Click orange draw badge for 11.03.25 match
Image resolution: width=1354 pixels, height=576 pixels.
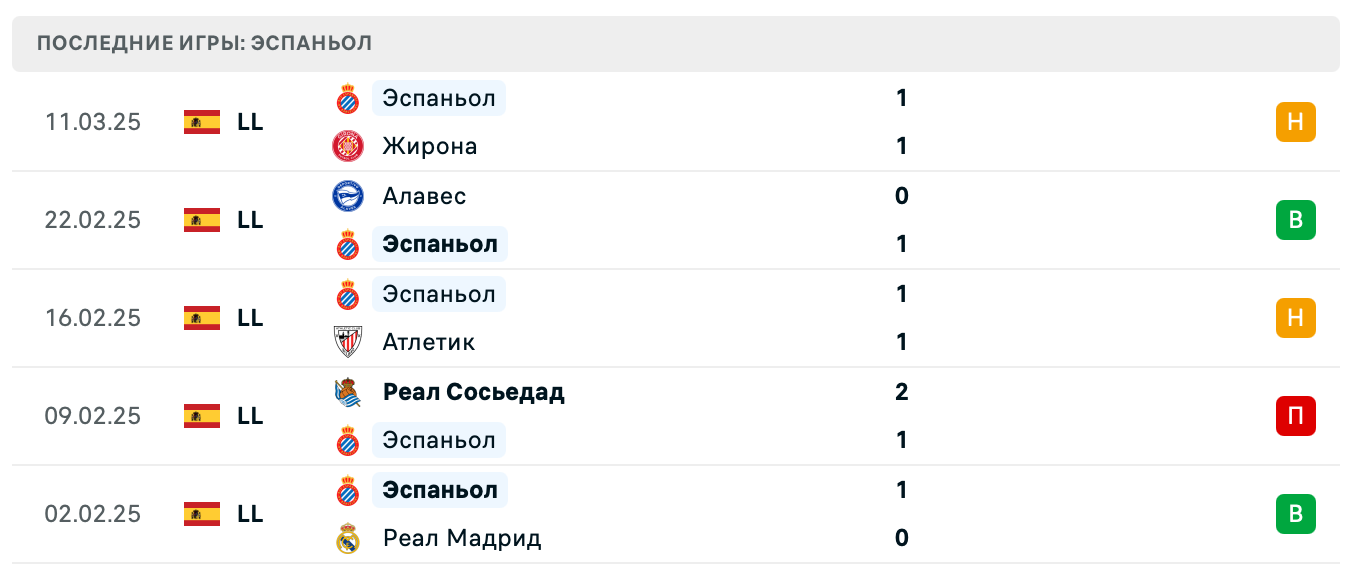(x=1295, y=122)
